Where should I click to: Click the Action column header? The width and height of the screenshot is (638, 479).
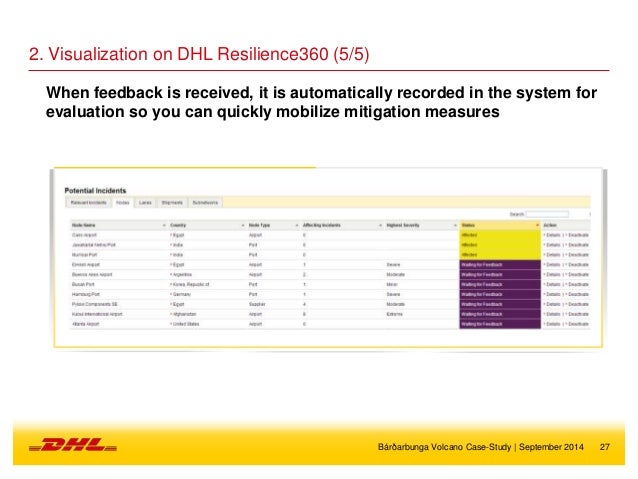[550, 225]
